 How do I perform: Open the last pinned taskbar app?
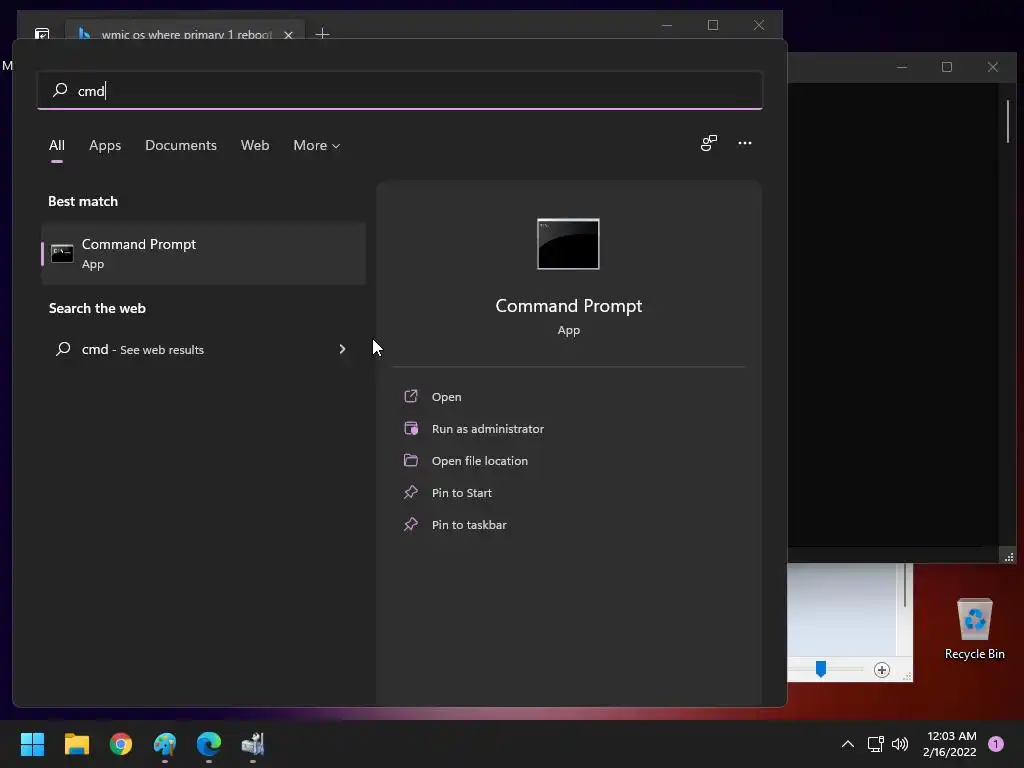(x=253, y=744)
